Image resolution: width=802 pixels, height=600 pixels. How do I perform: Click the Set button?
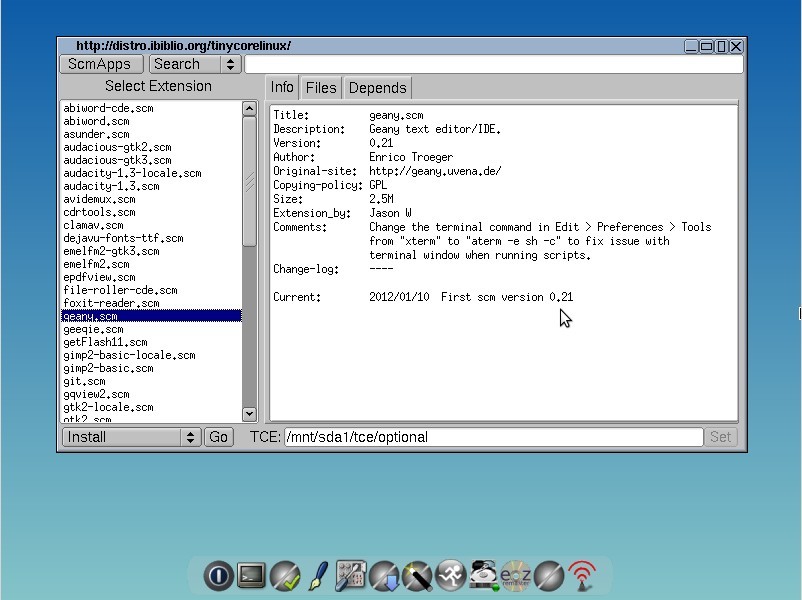click(x=720, y=437)
